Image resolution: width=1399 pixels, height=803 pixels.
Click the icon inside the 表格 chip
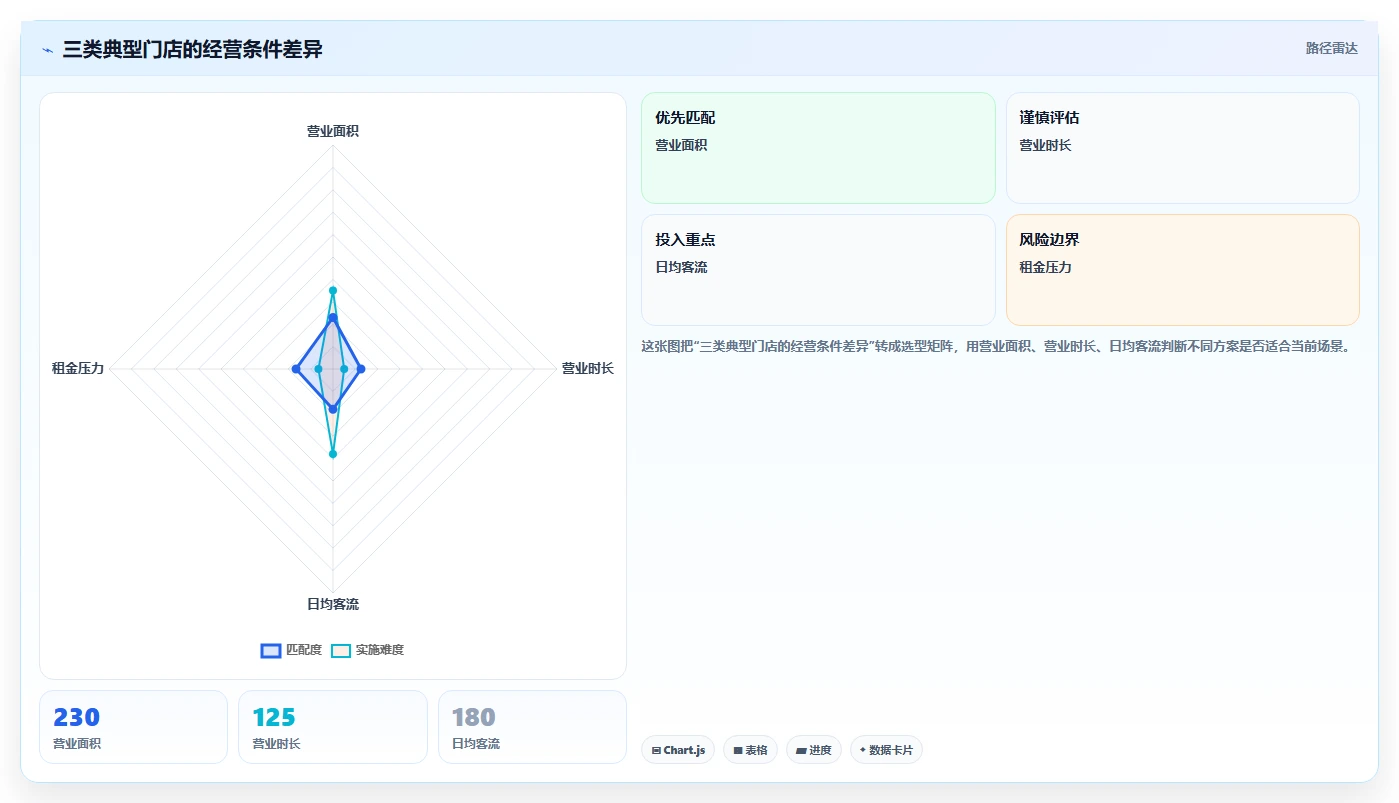[x=738, y=750]
